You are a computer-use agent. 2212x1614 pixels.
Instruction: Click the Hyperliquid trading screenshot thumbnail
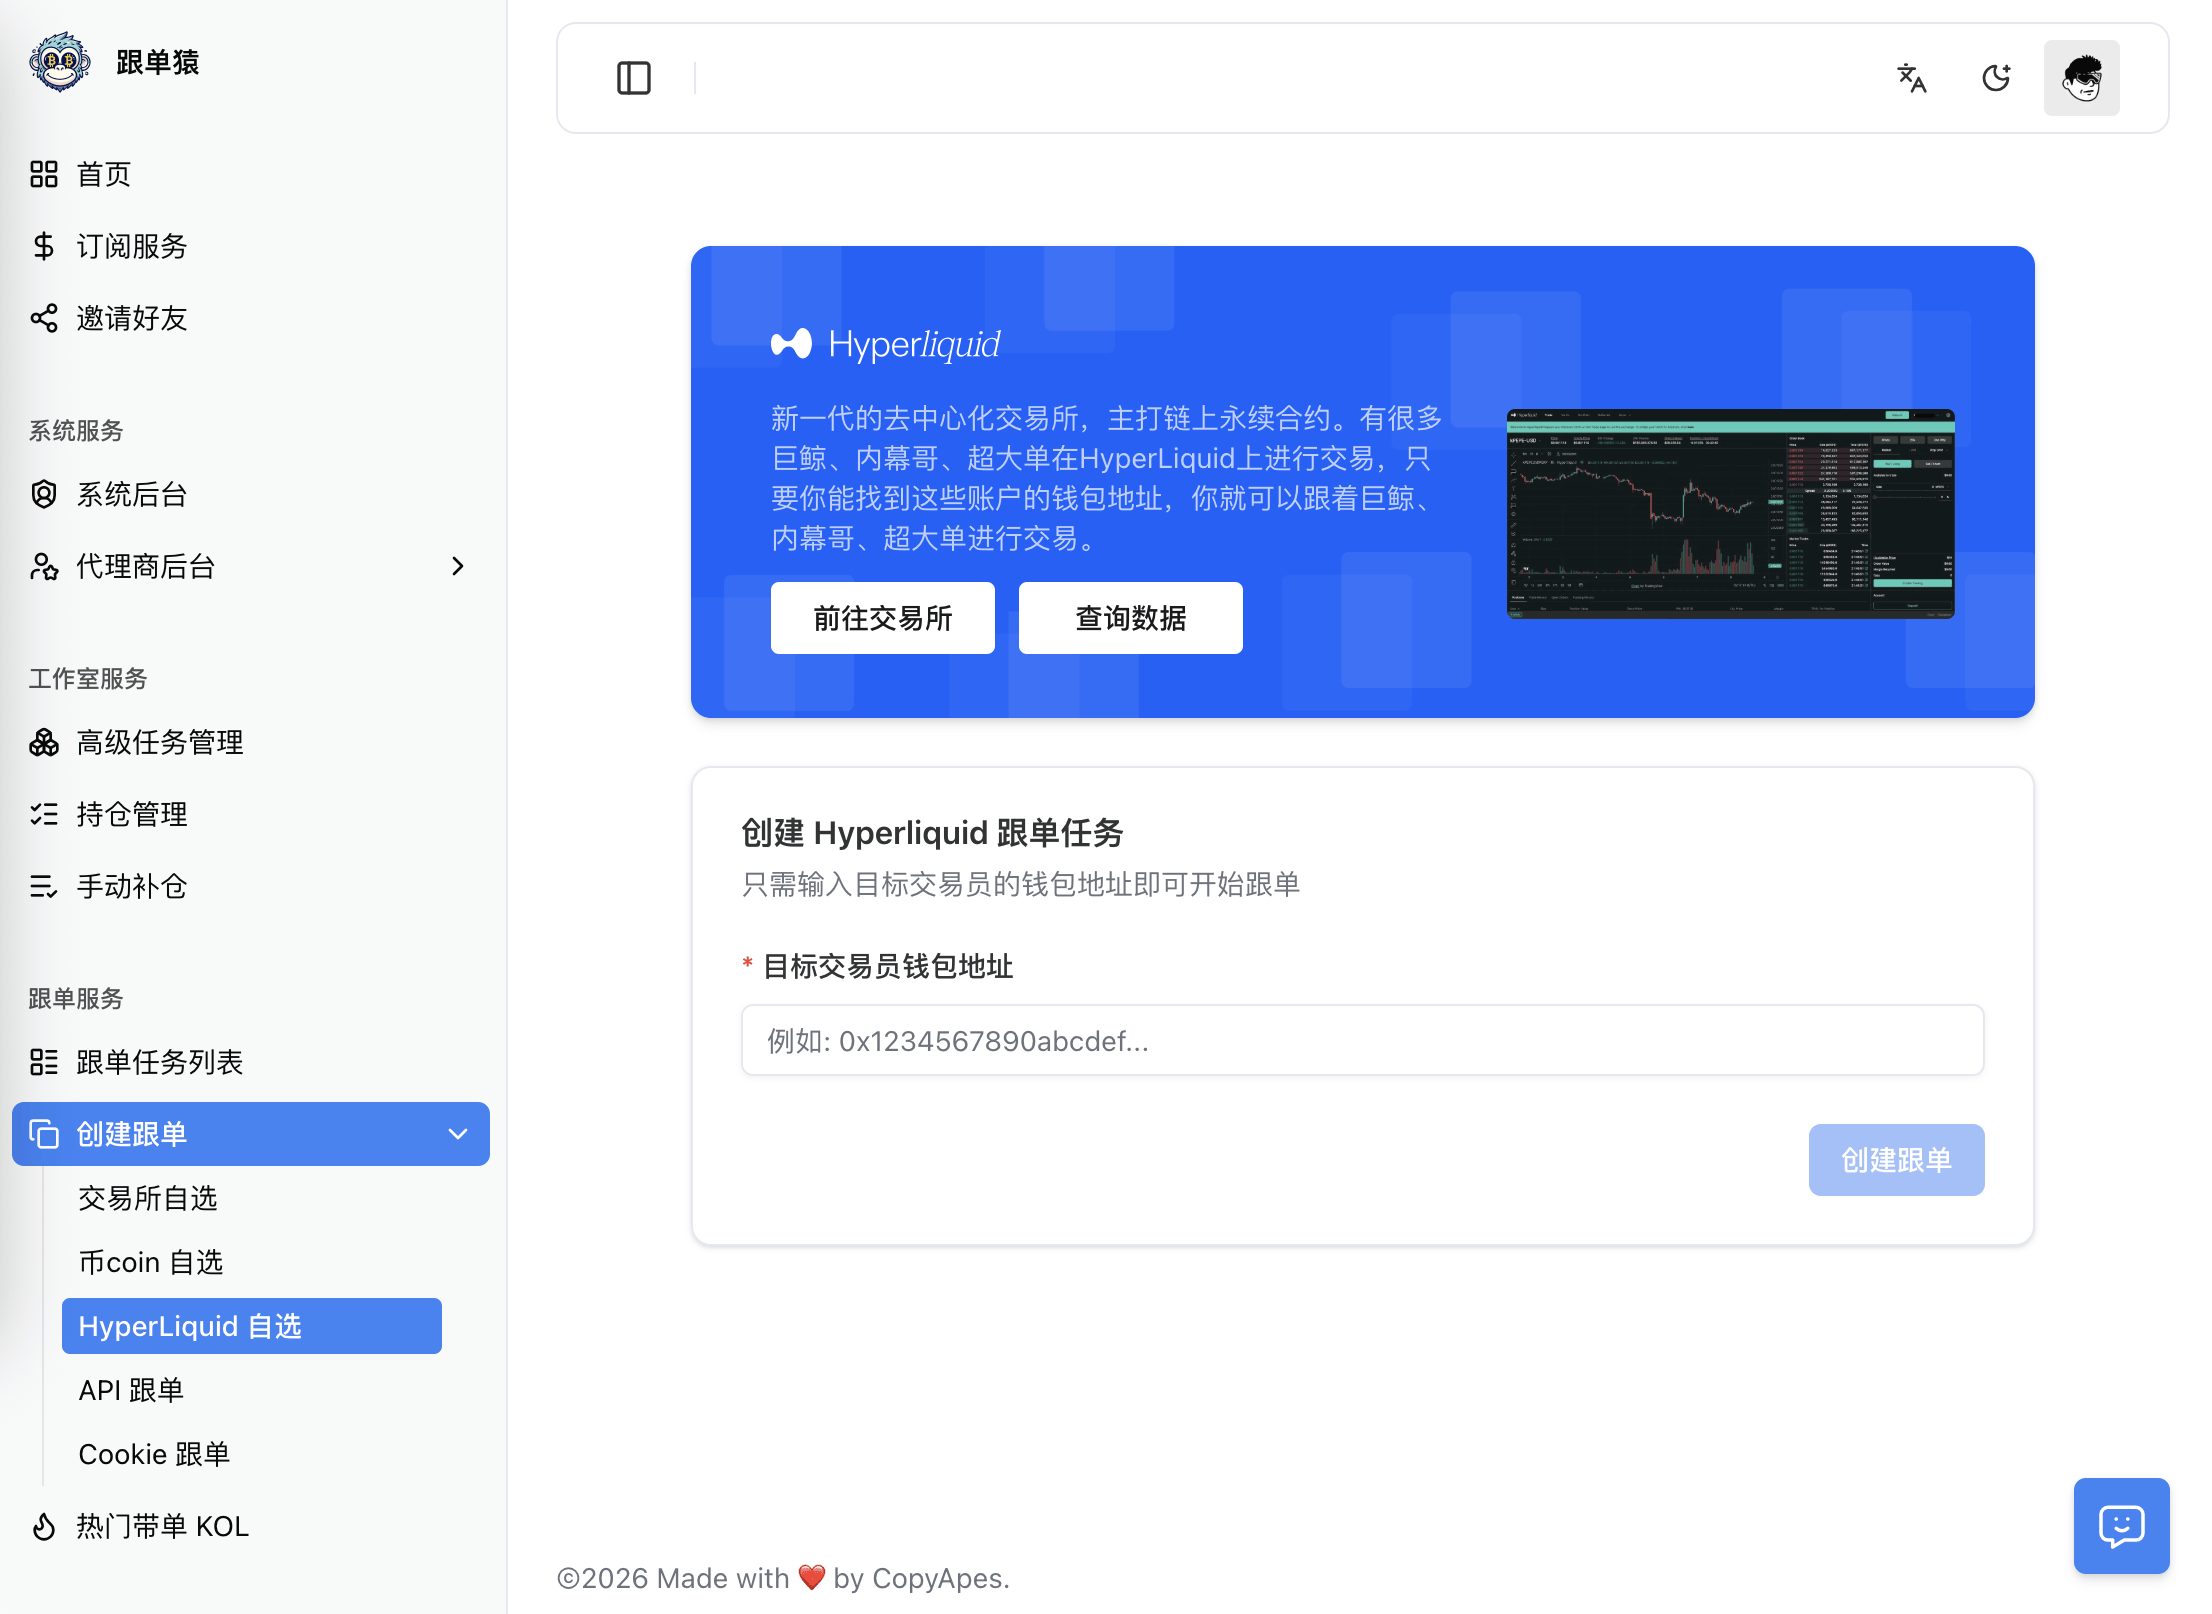(1731, 514)
